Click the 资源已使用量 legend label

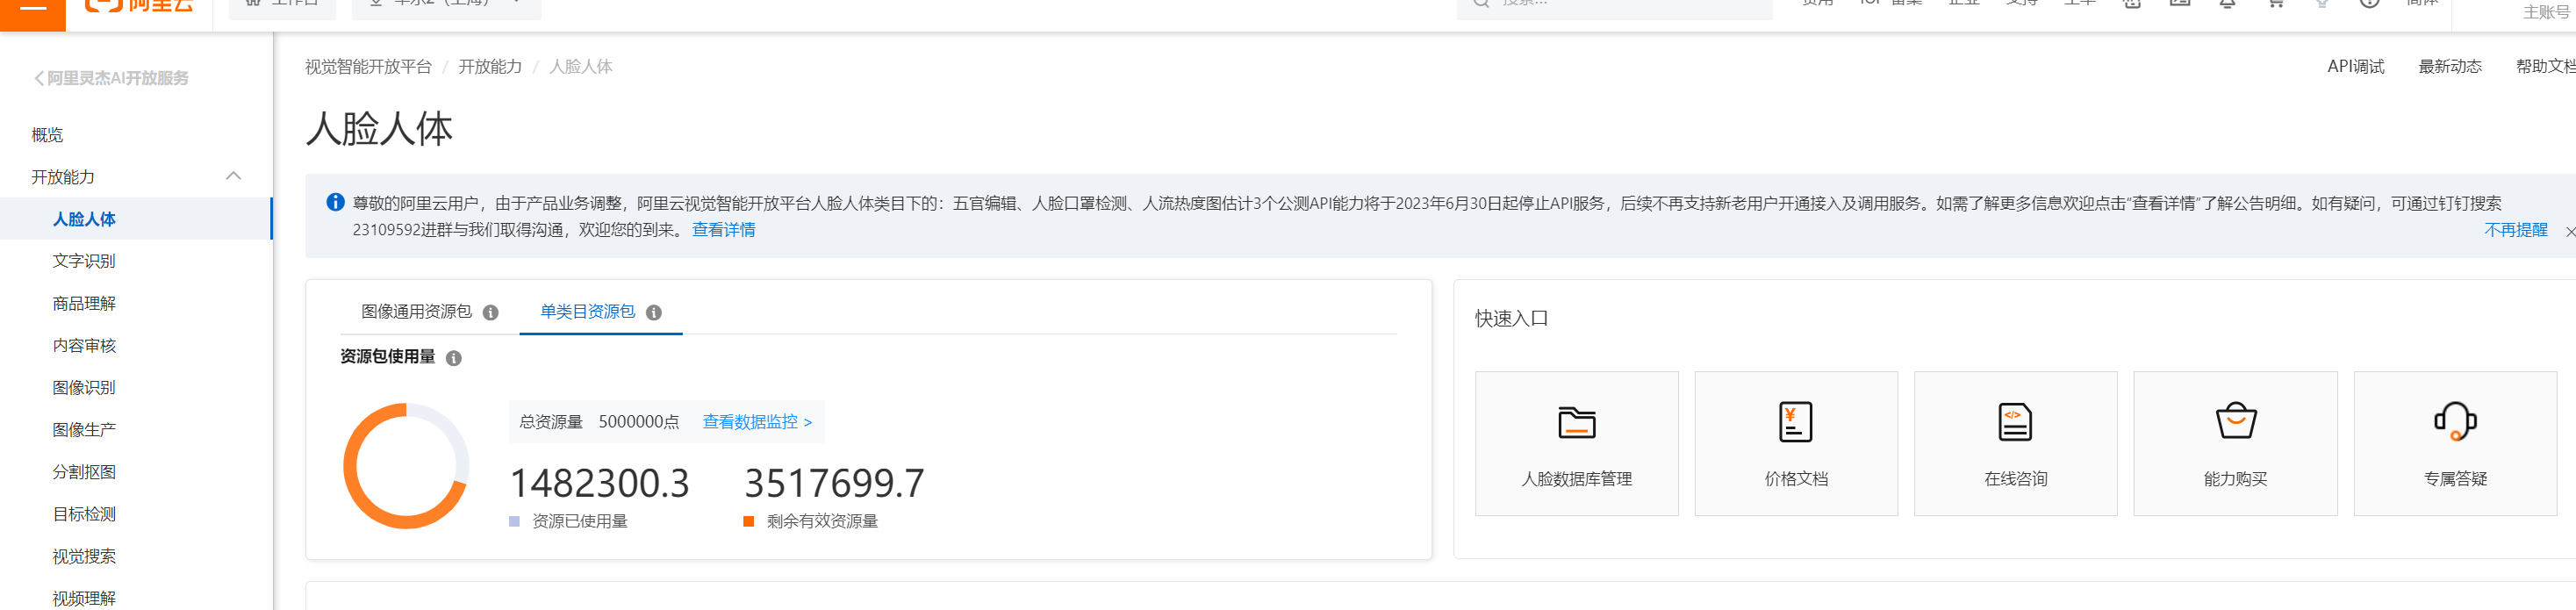point(580,521)
